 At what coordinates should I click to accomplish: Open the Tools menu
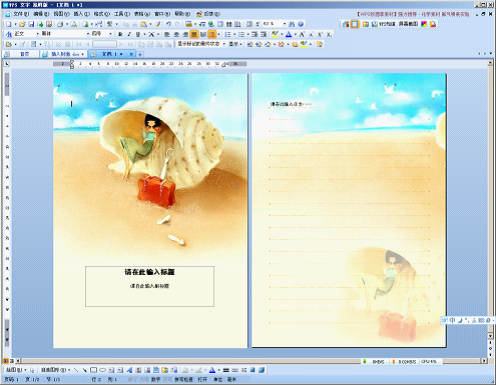point(122,14)
